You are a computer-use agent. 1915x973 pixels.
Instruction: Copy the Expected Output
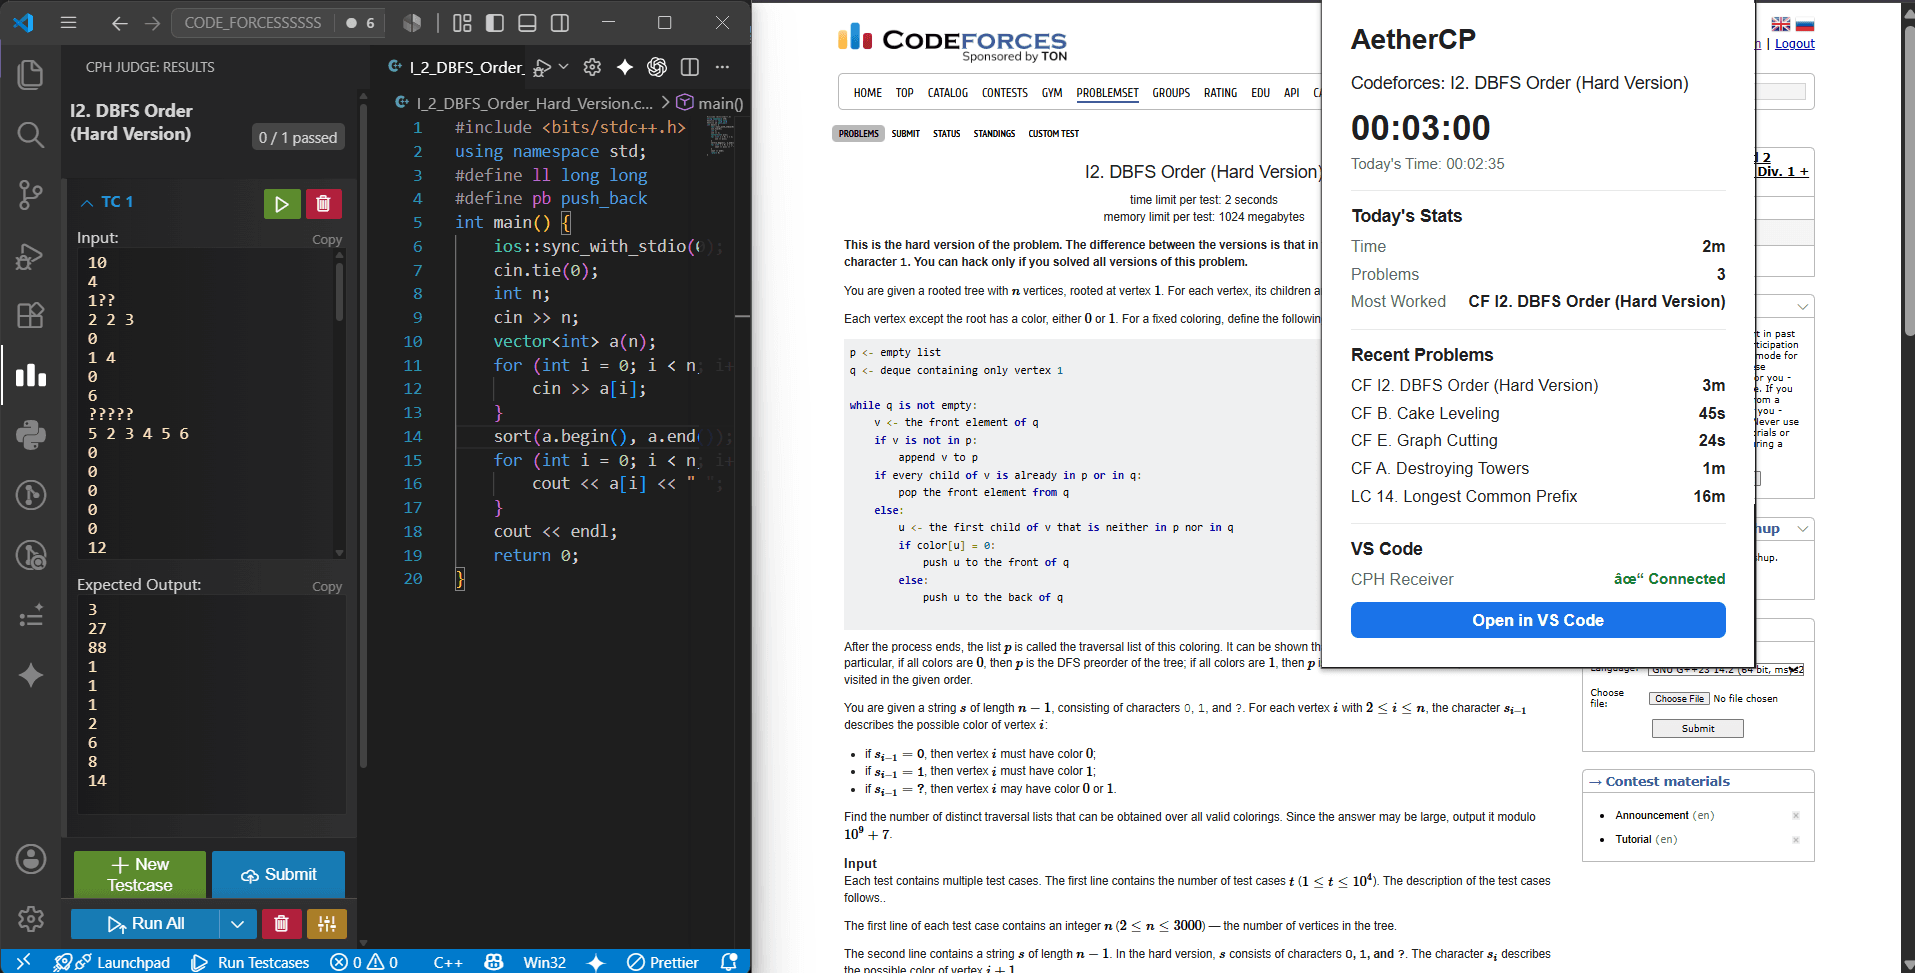pos(326,586)
